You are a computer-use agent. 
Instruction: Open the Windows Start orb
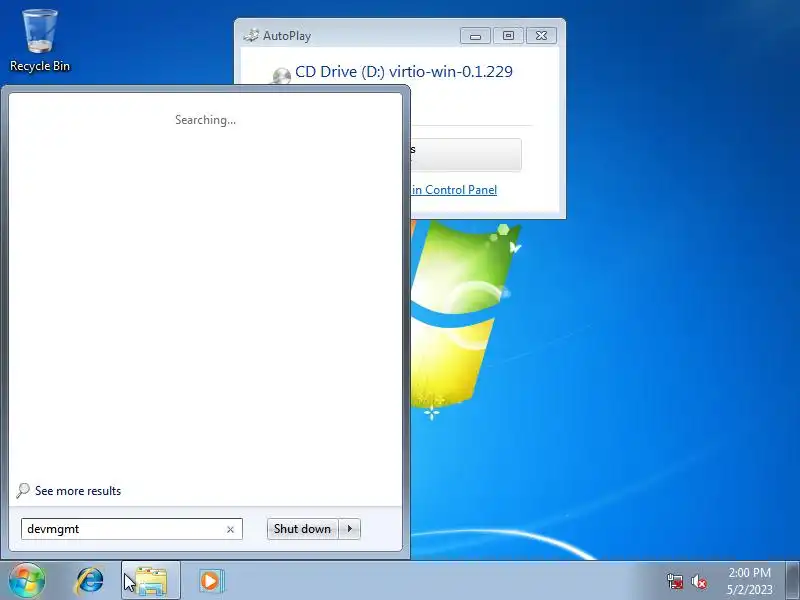coord(27,580)
